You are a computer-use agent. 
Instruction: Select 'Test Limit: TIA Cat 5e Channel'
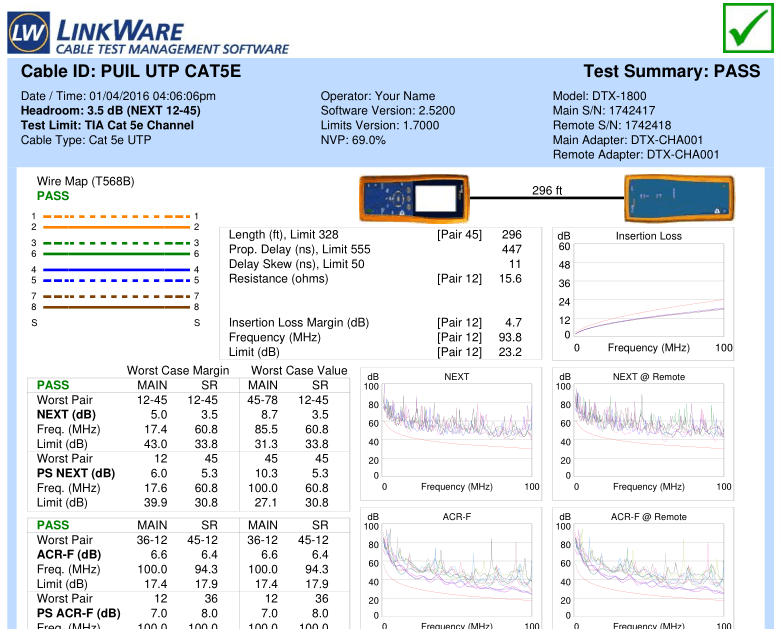(107, 125)
